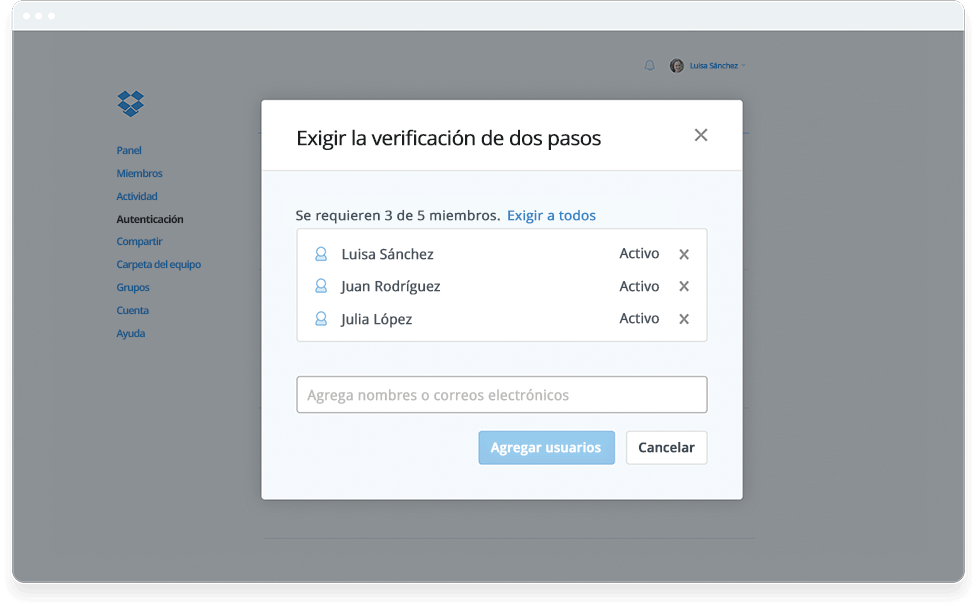
Task: Close the two-step verification dialog
Action: click(x=701, y=134)
